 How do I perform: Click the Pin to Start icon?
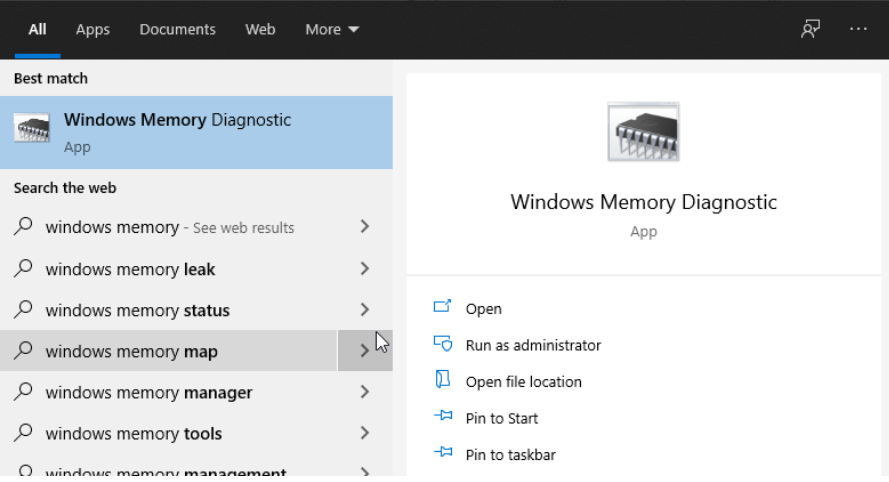(x=443, y=417)
